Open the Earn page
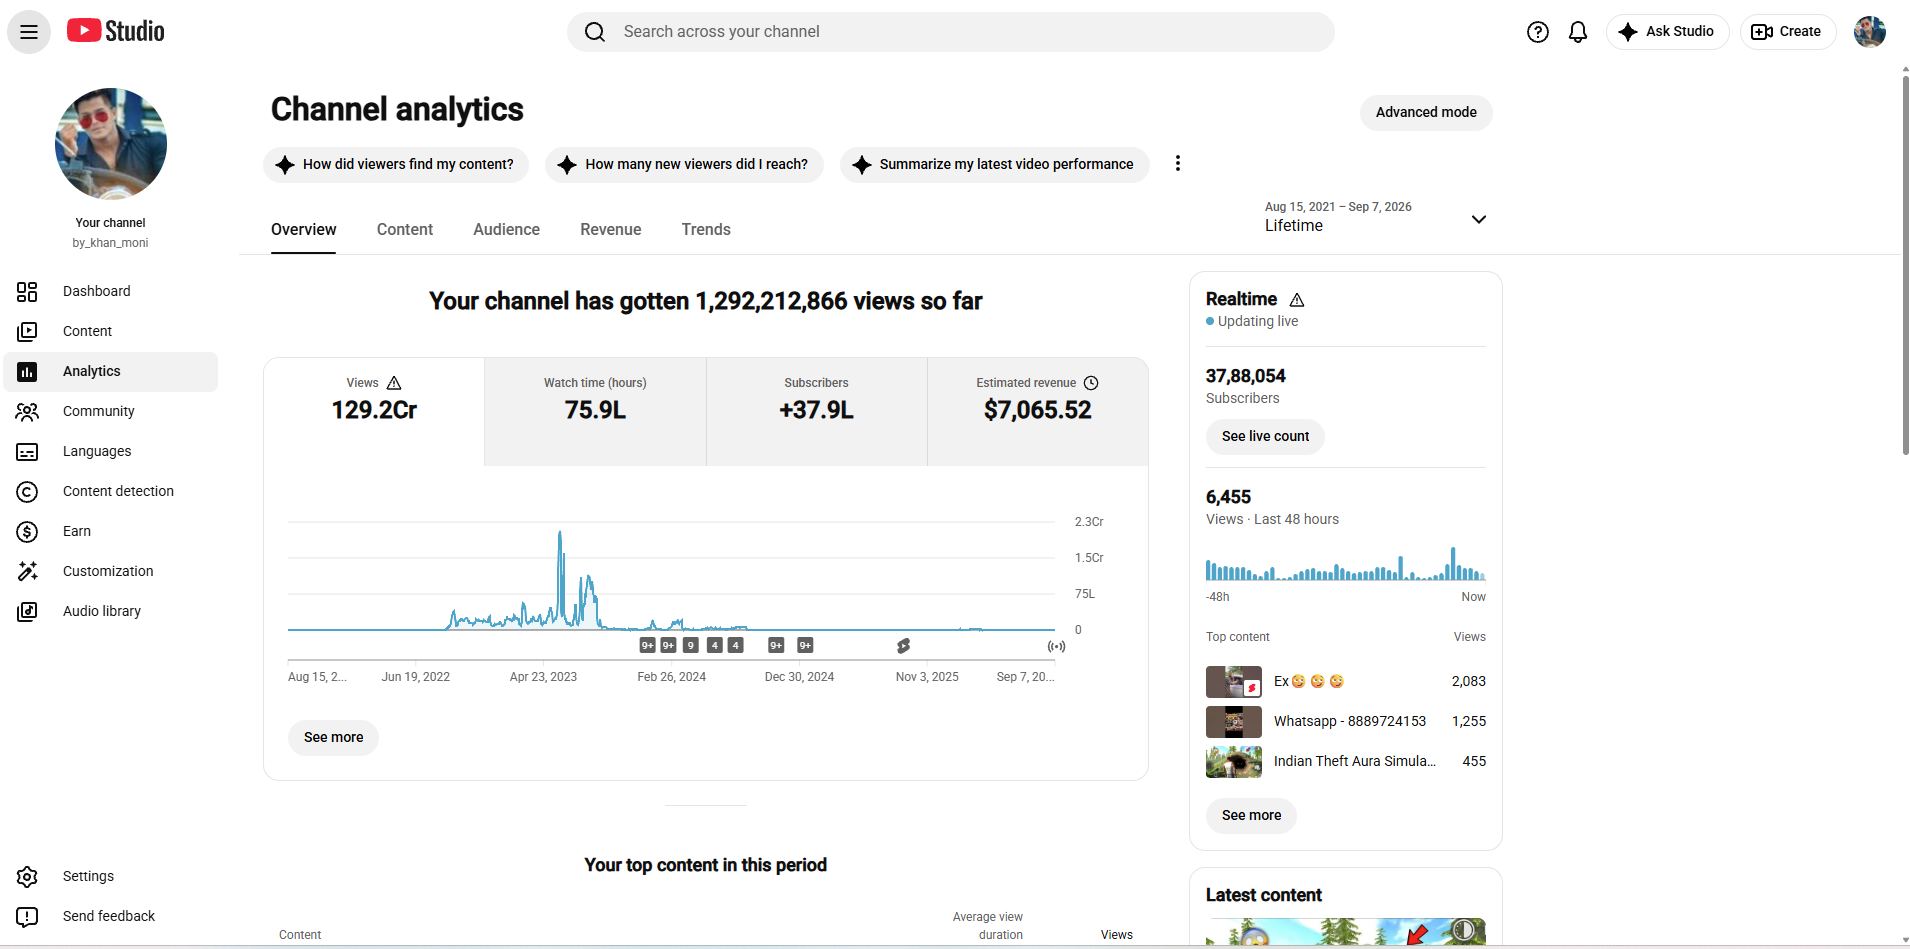 111,531
